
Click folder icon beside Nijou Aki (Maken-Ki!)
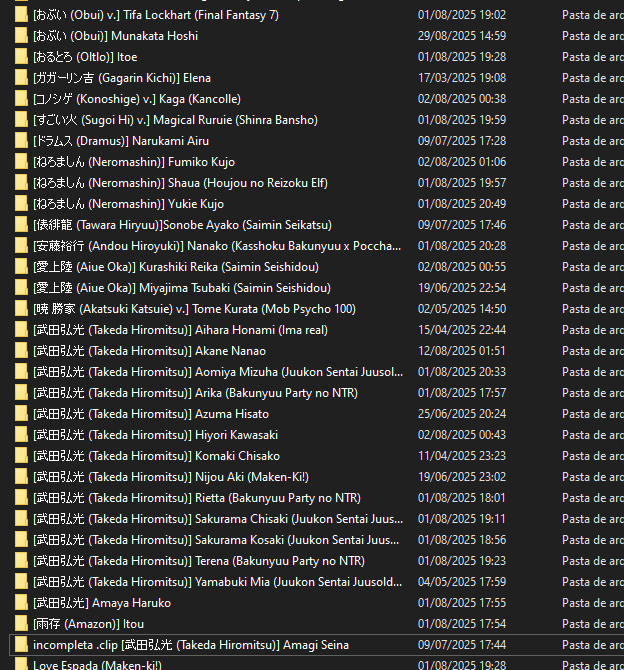[x=21, y=477]
